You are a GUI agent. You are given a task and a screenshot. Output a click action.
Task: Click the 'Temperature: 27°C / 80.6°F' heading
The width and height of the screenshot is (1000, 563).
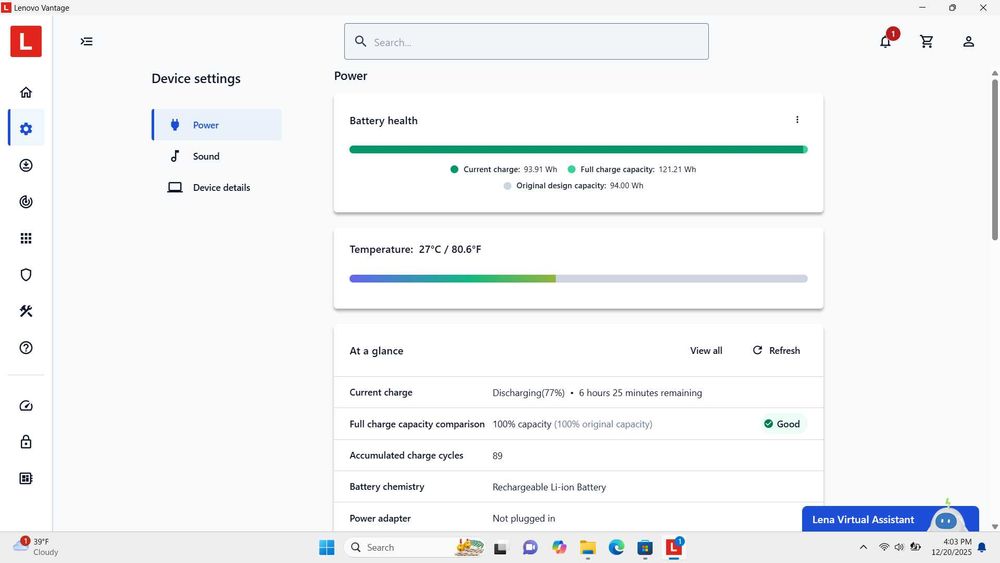[415, 249]
